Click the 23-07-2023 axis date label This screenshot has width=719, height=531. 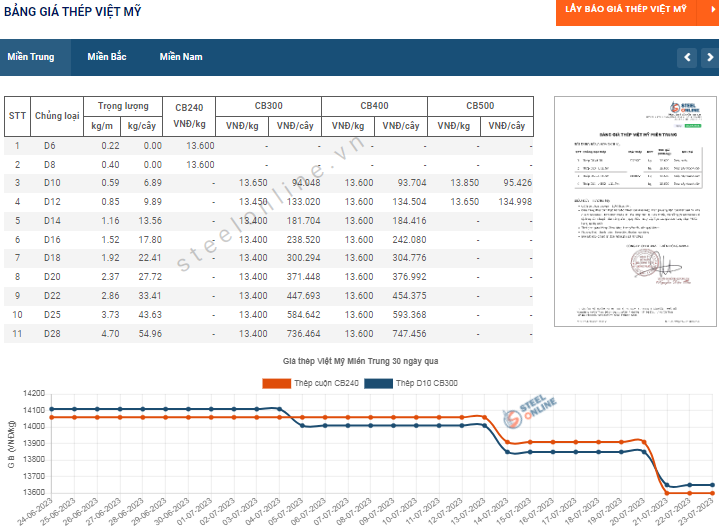coord(696,512)
